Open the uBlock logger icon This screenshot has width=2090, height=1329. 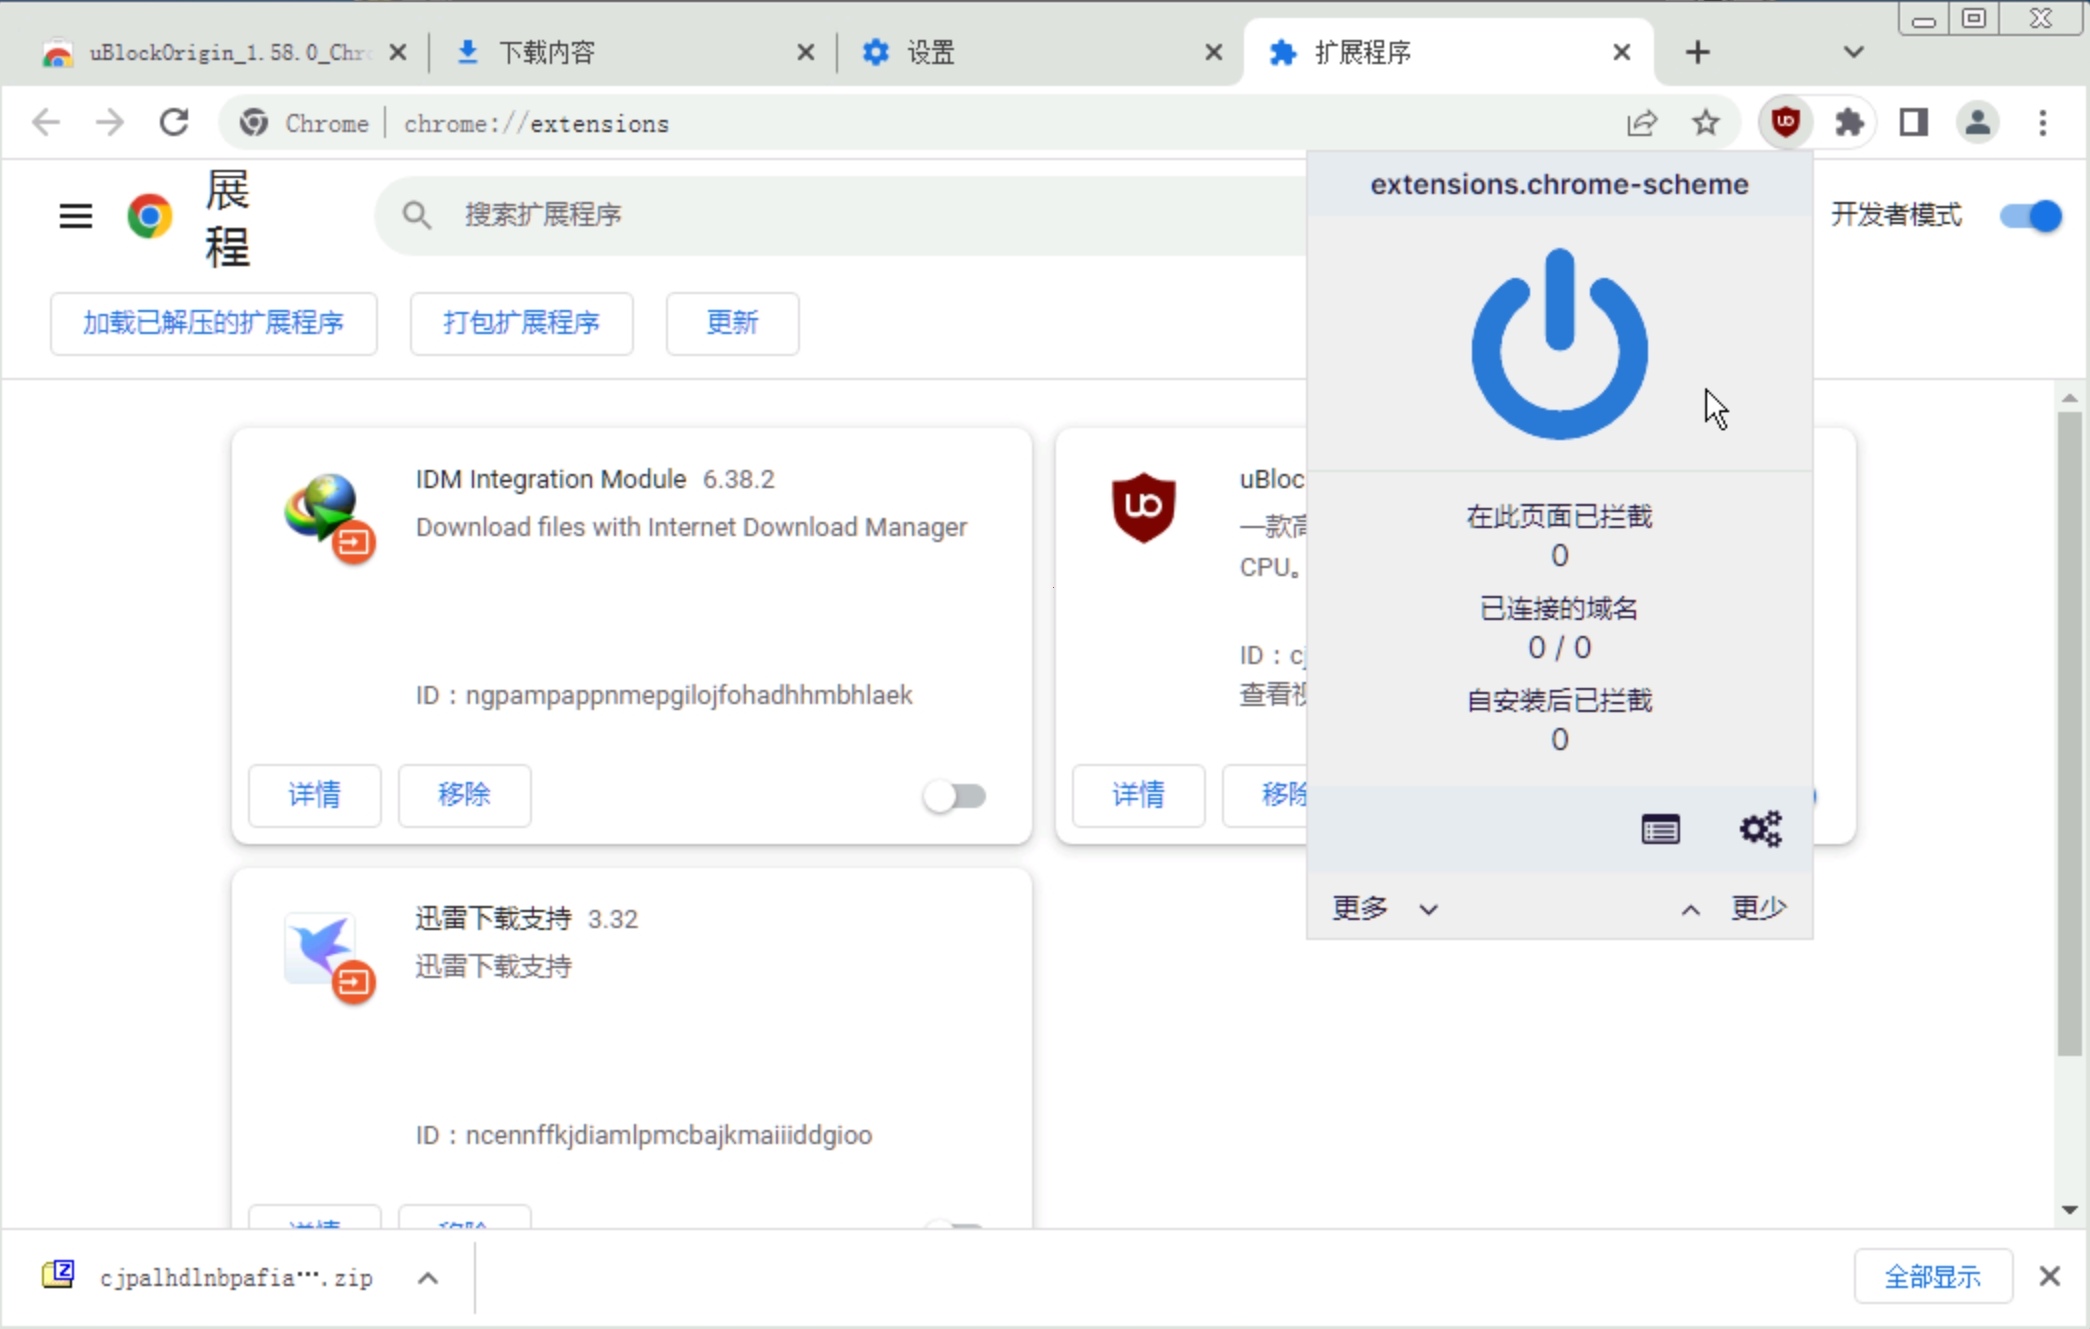point(1660,829)
